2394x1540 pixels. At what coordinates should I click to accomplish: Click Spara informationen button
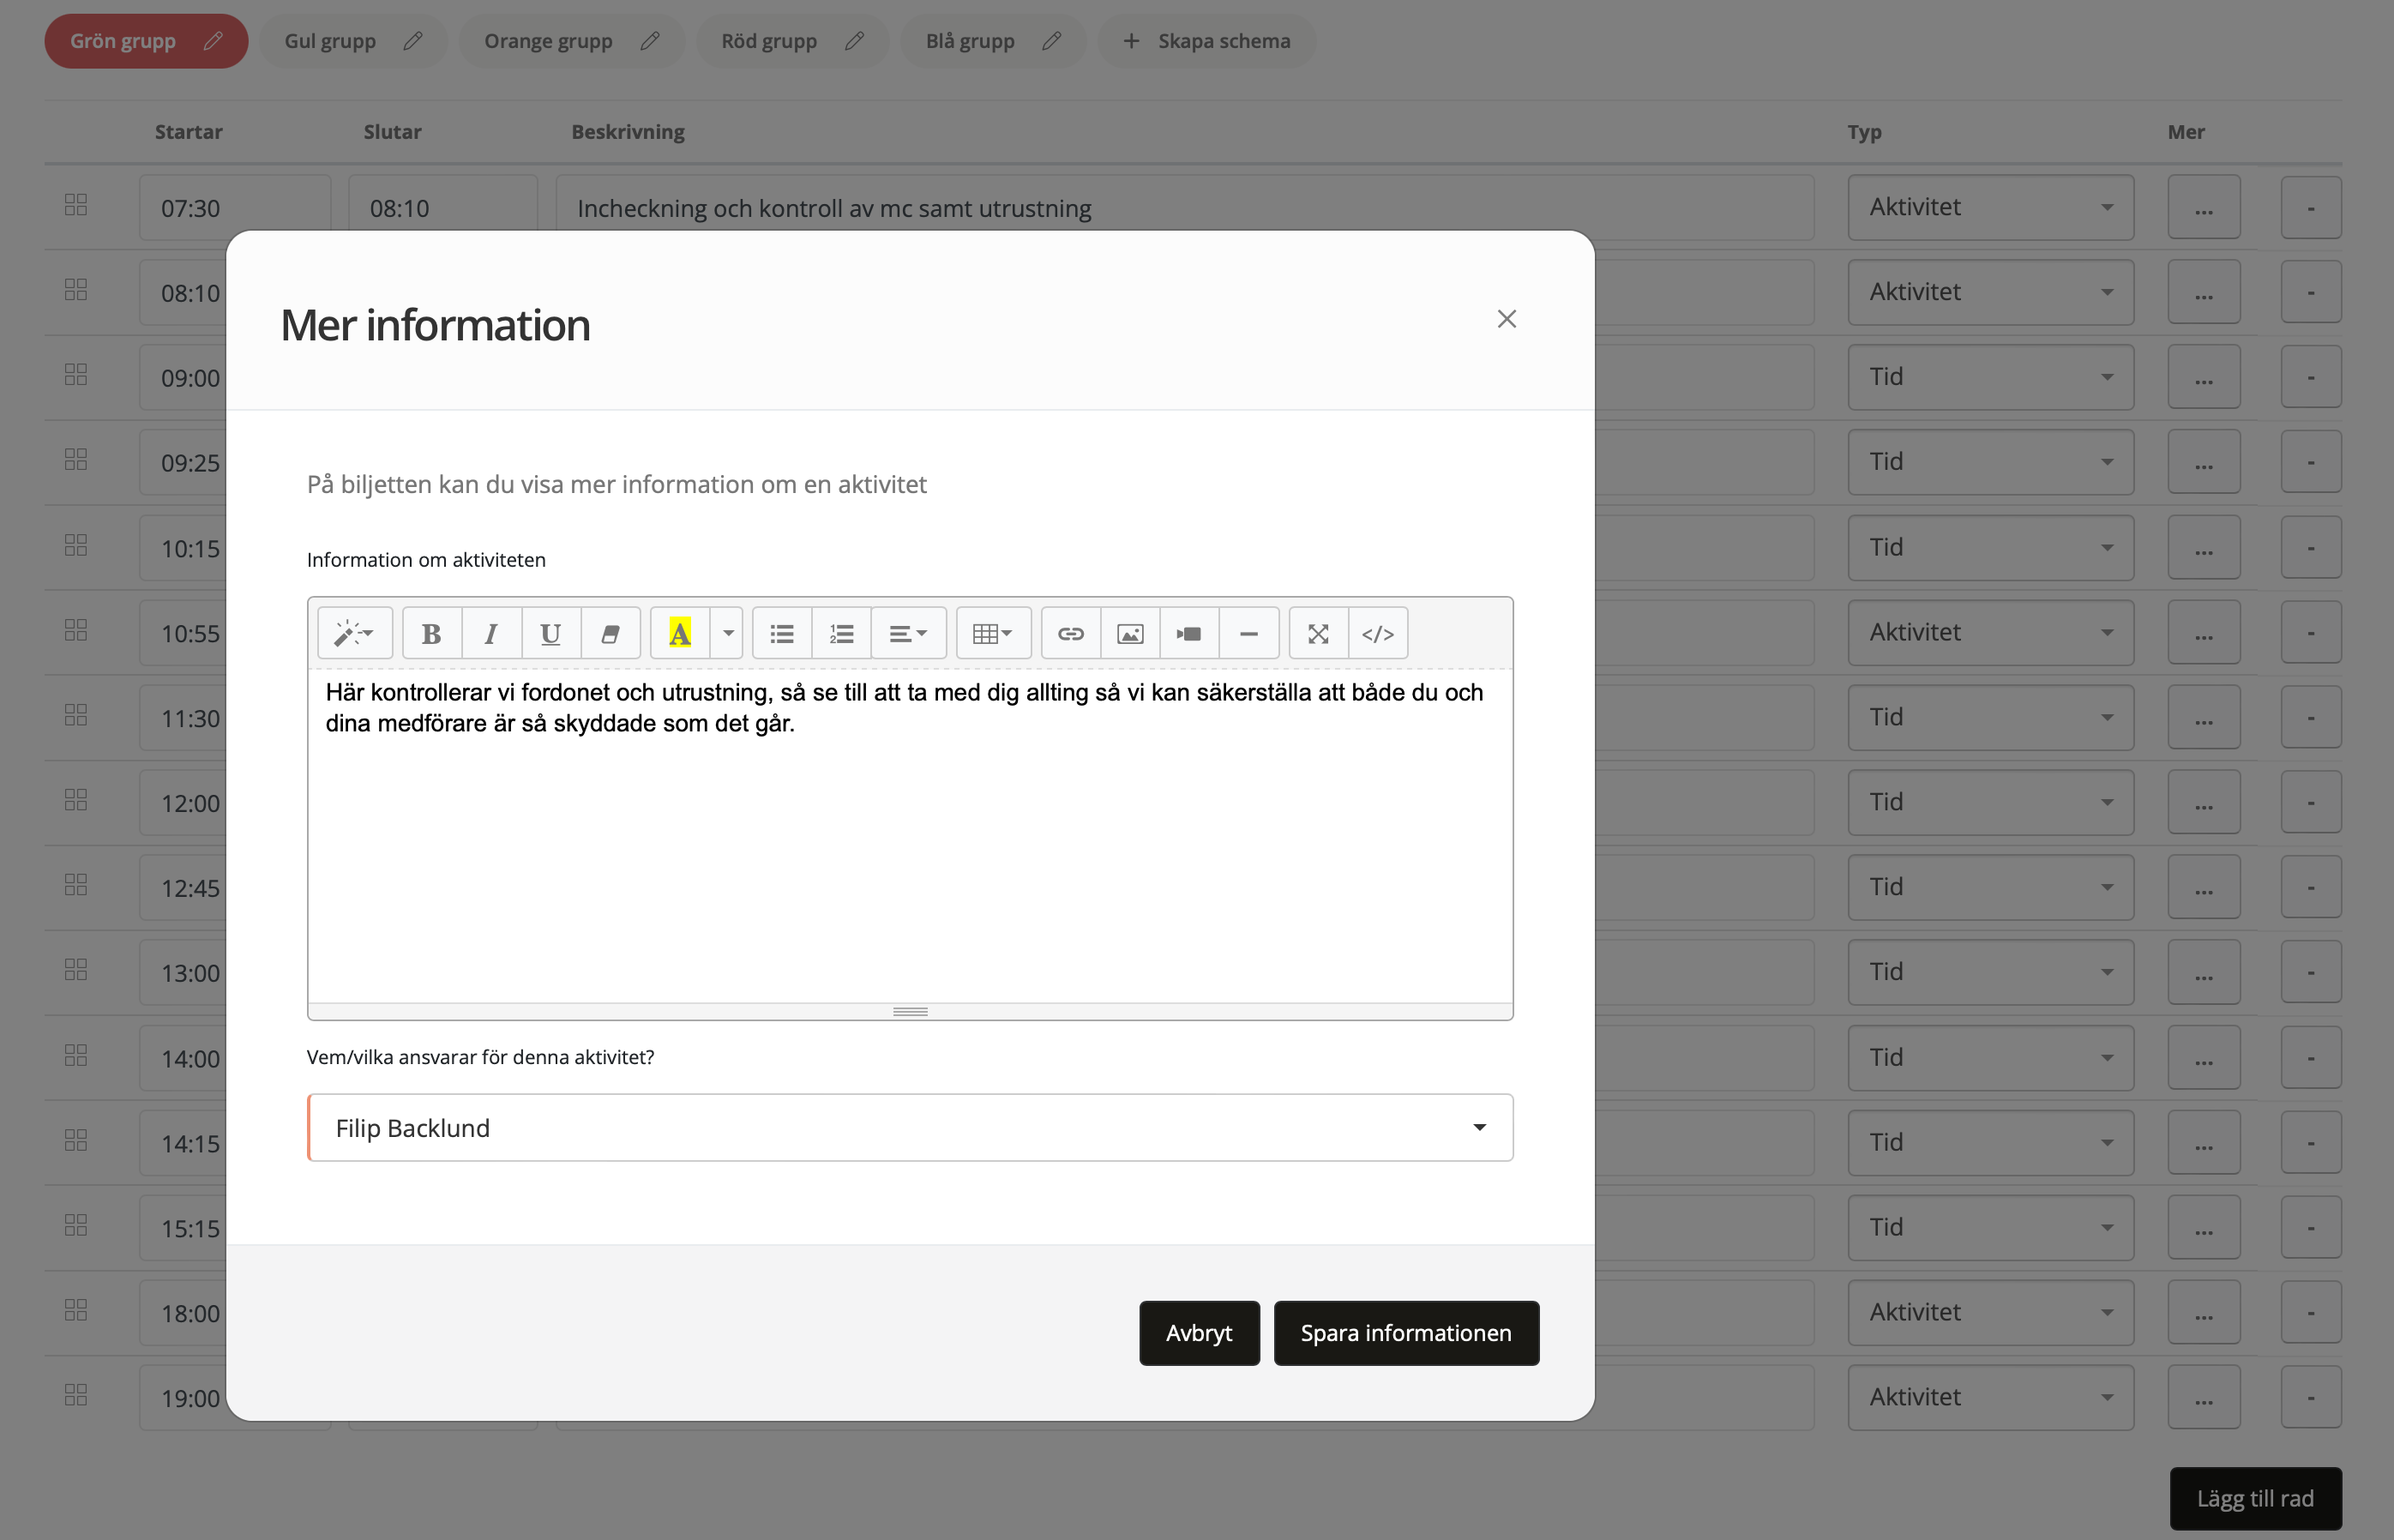point(1405,1332)
